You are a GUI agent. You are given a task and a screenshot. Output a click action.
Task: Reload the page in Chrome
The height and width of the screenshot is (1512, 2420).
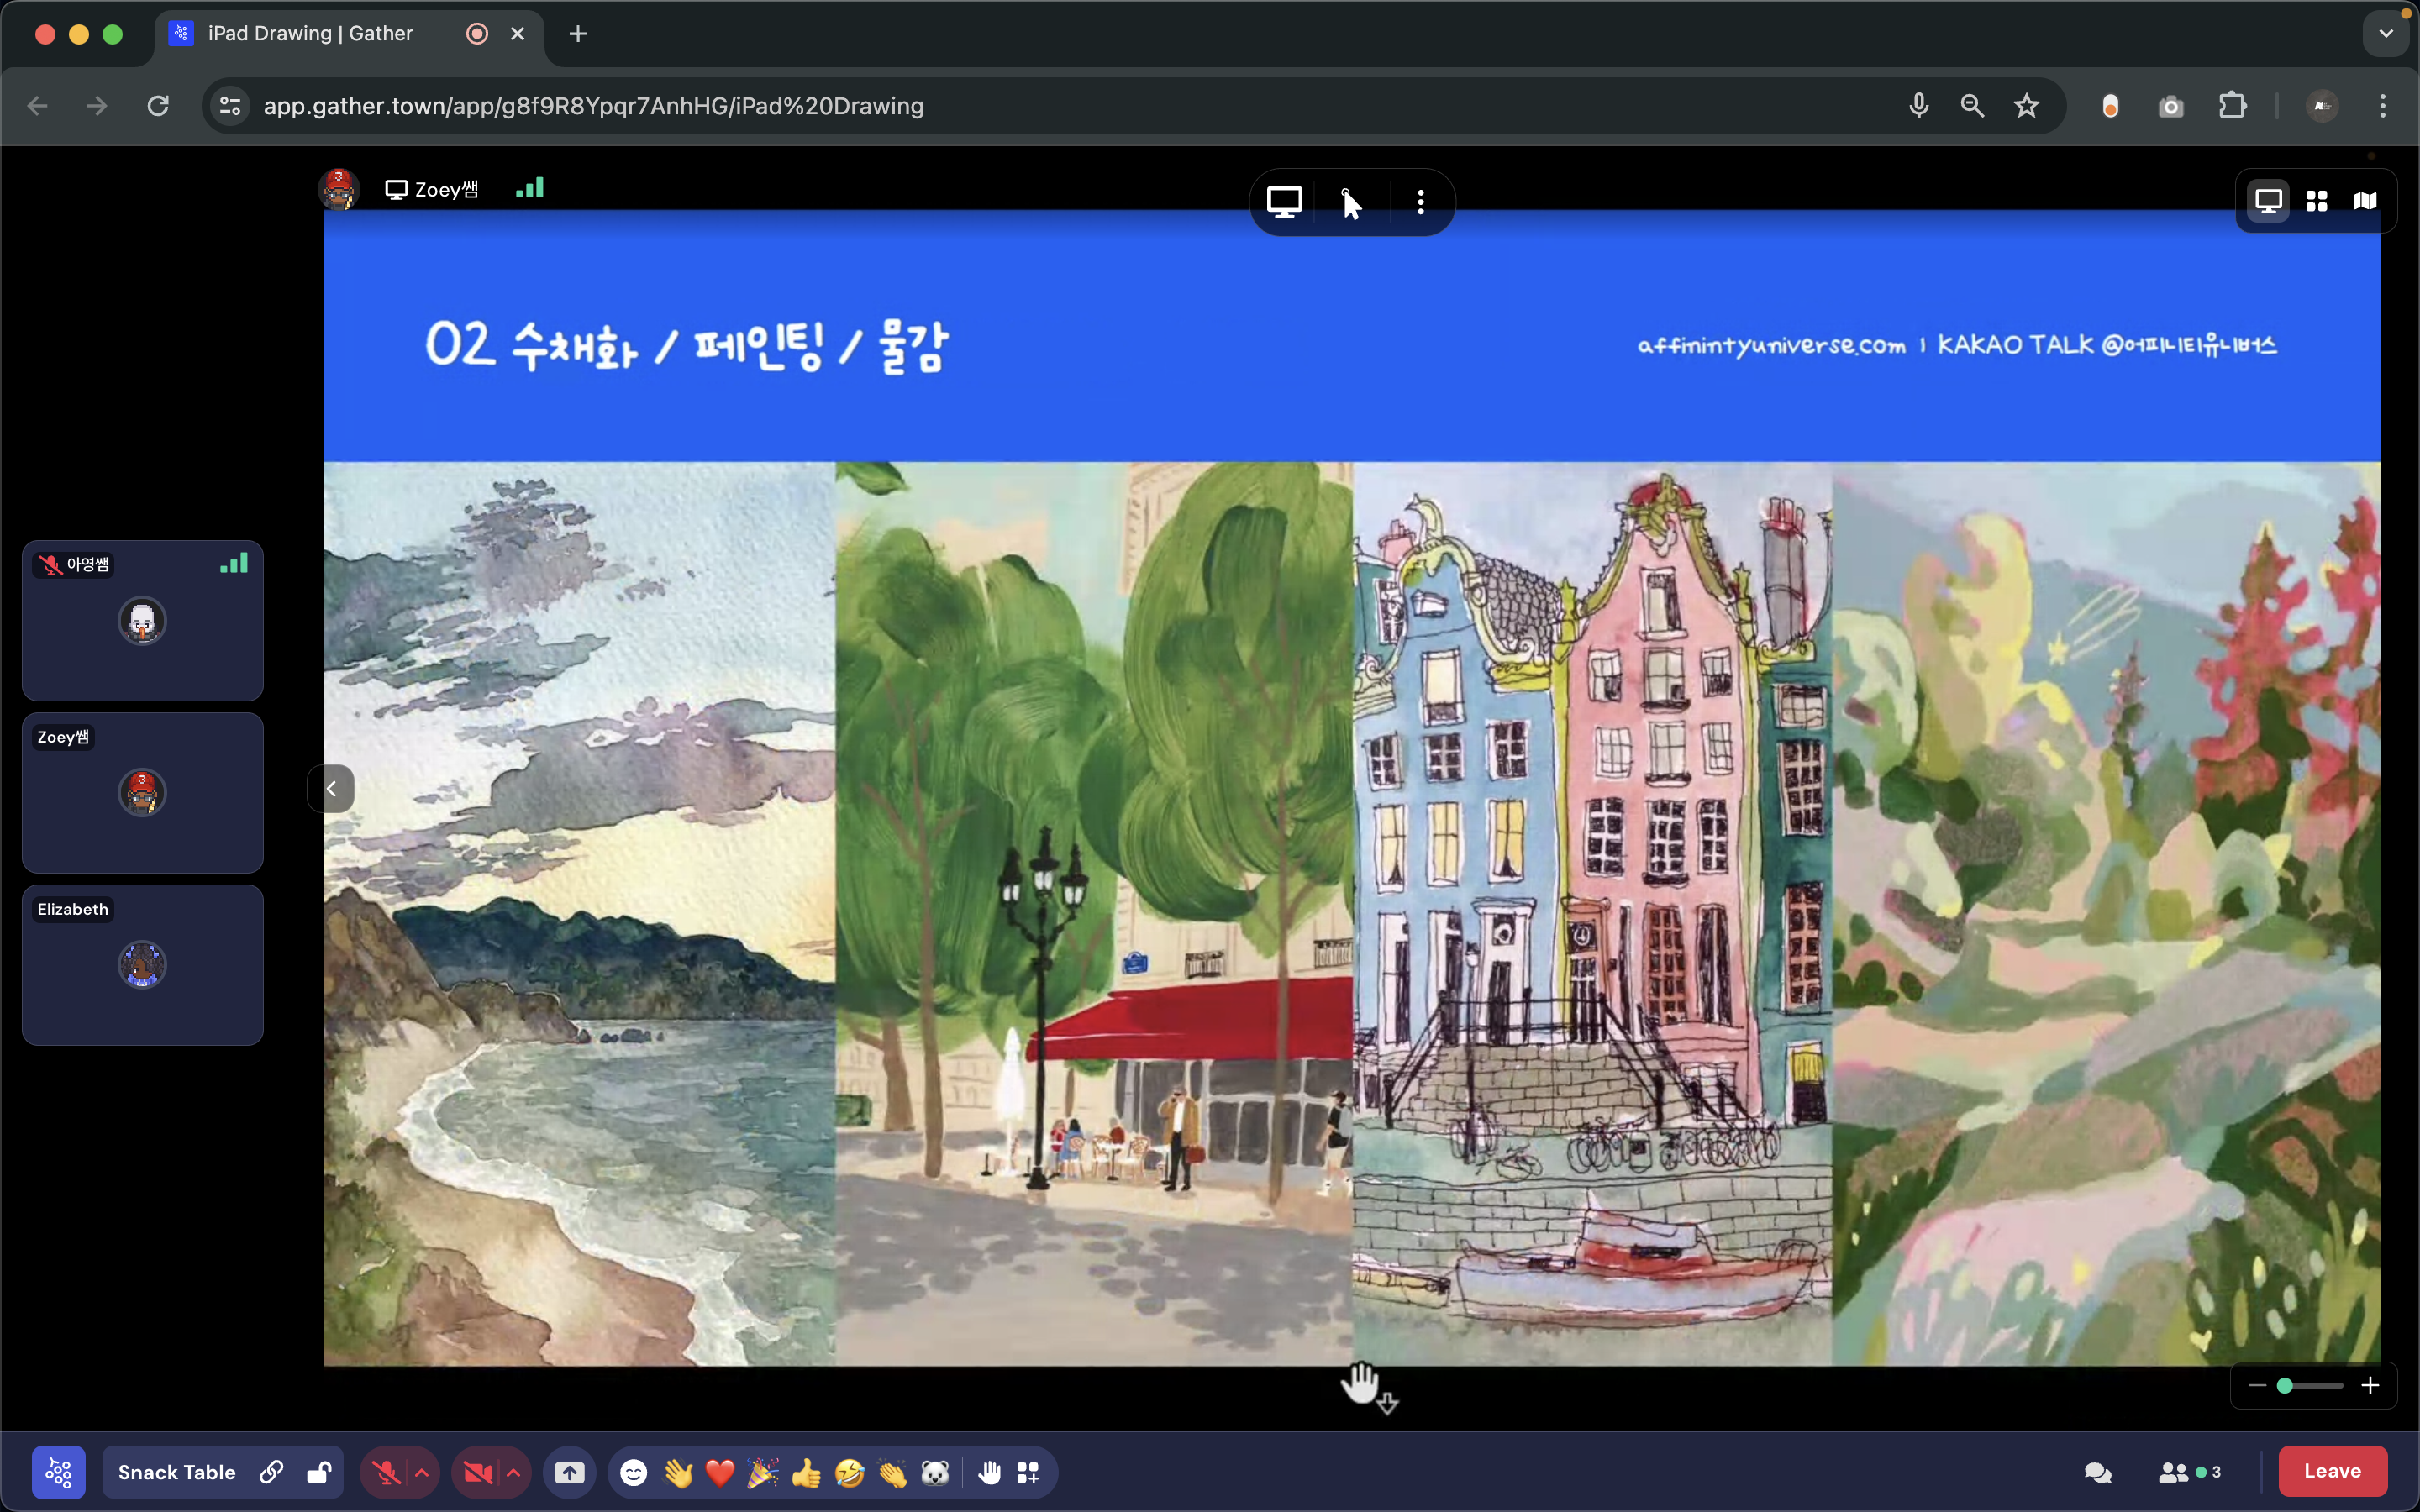tap(158, 106)
